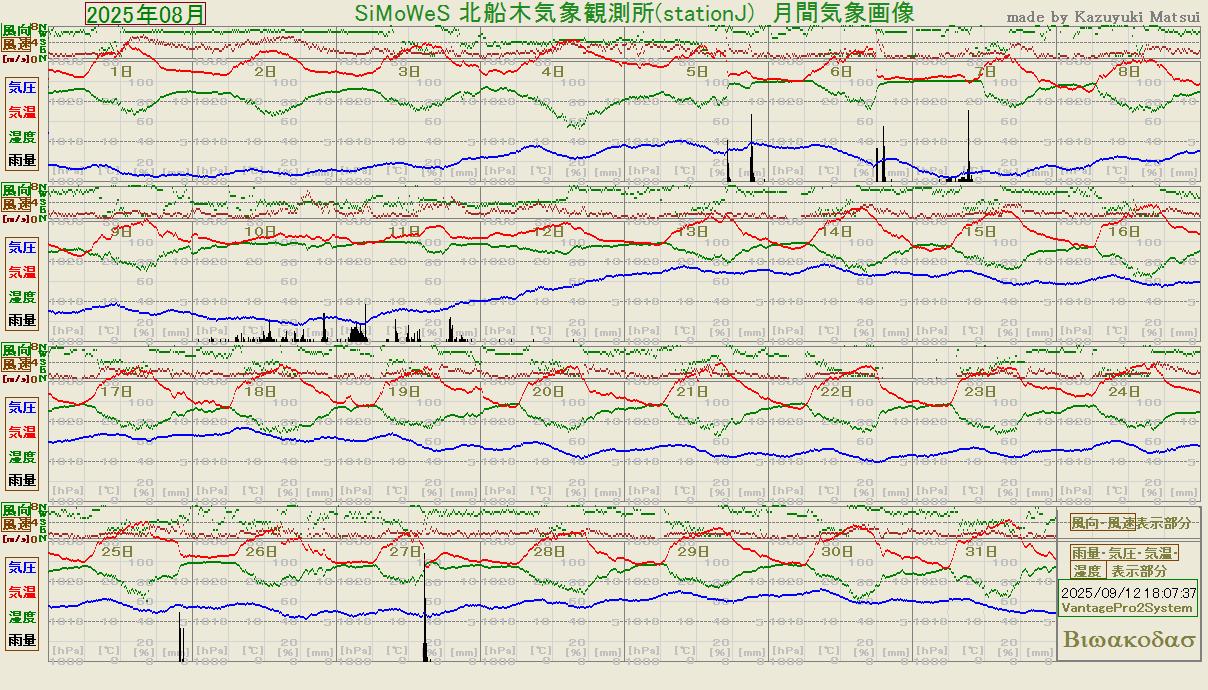Click the SiMoWeS 北船木気象観測所 title text

634,13
